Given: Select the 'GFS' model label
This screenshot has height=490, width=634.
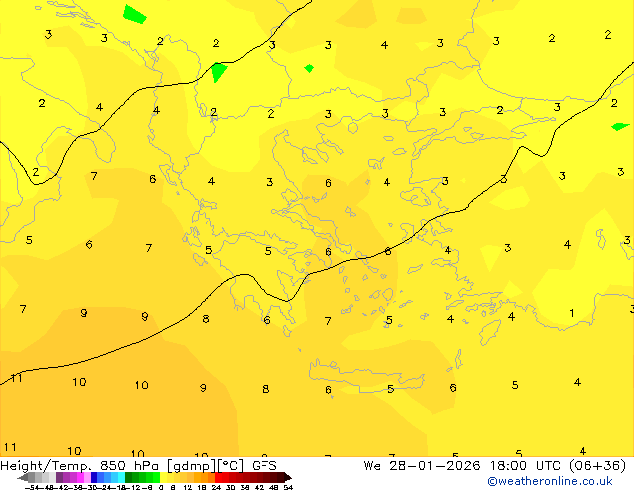Looking at the screenshot, I should 264,466.
